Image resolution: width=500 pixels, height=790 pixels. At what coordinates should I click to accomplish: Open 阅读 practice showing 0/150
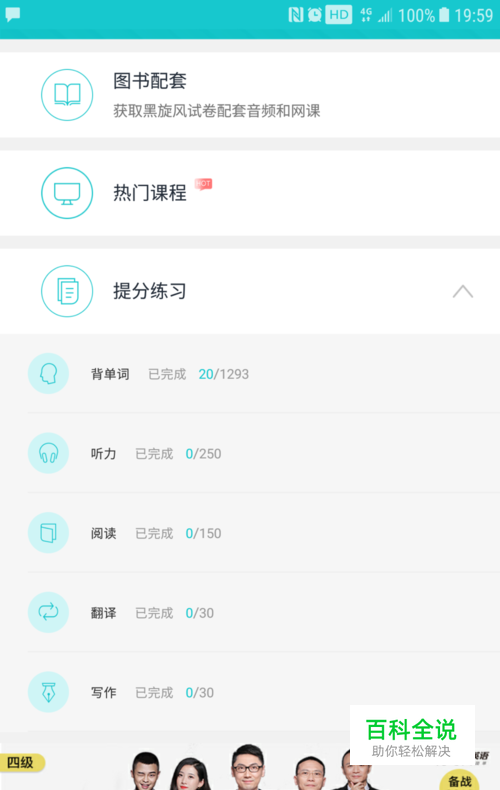(250, 533)
